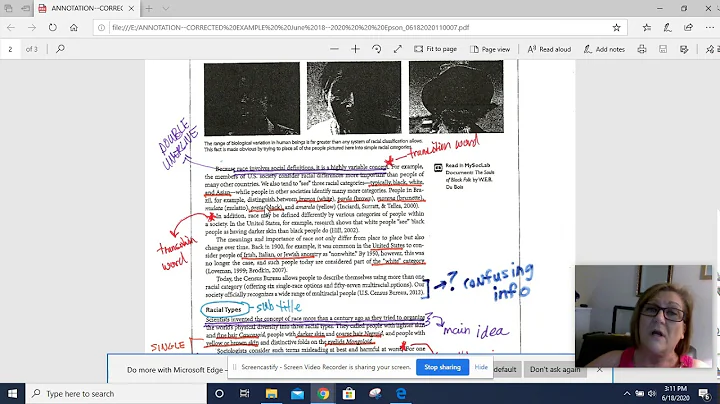The image size is (720, 404).
Task: Click the page number field
Action: point(10,49)
